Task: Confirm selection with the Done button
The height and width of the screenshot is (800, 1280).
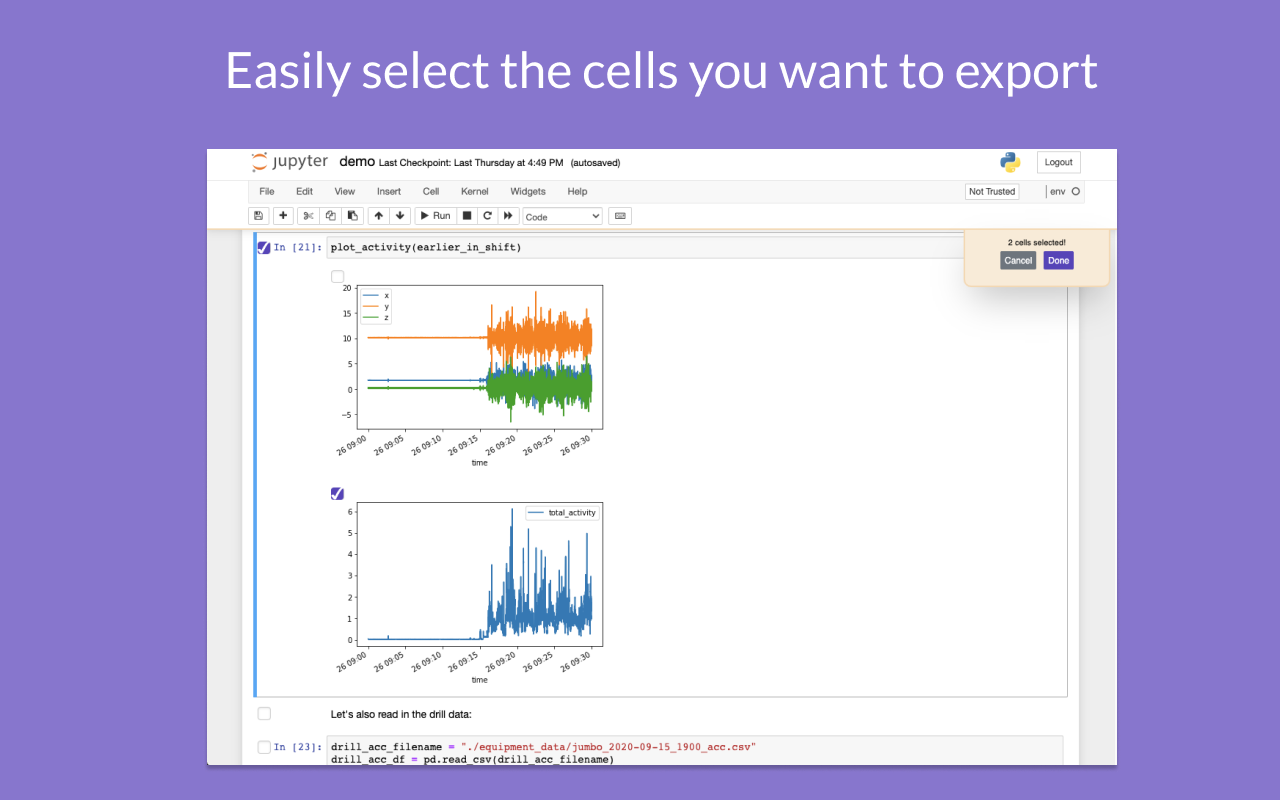Action: (1059, 260)
